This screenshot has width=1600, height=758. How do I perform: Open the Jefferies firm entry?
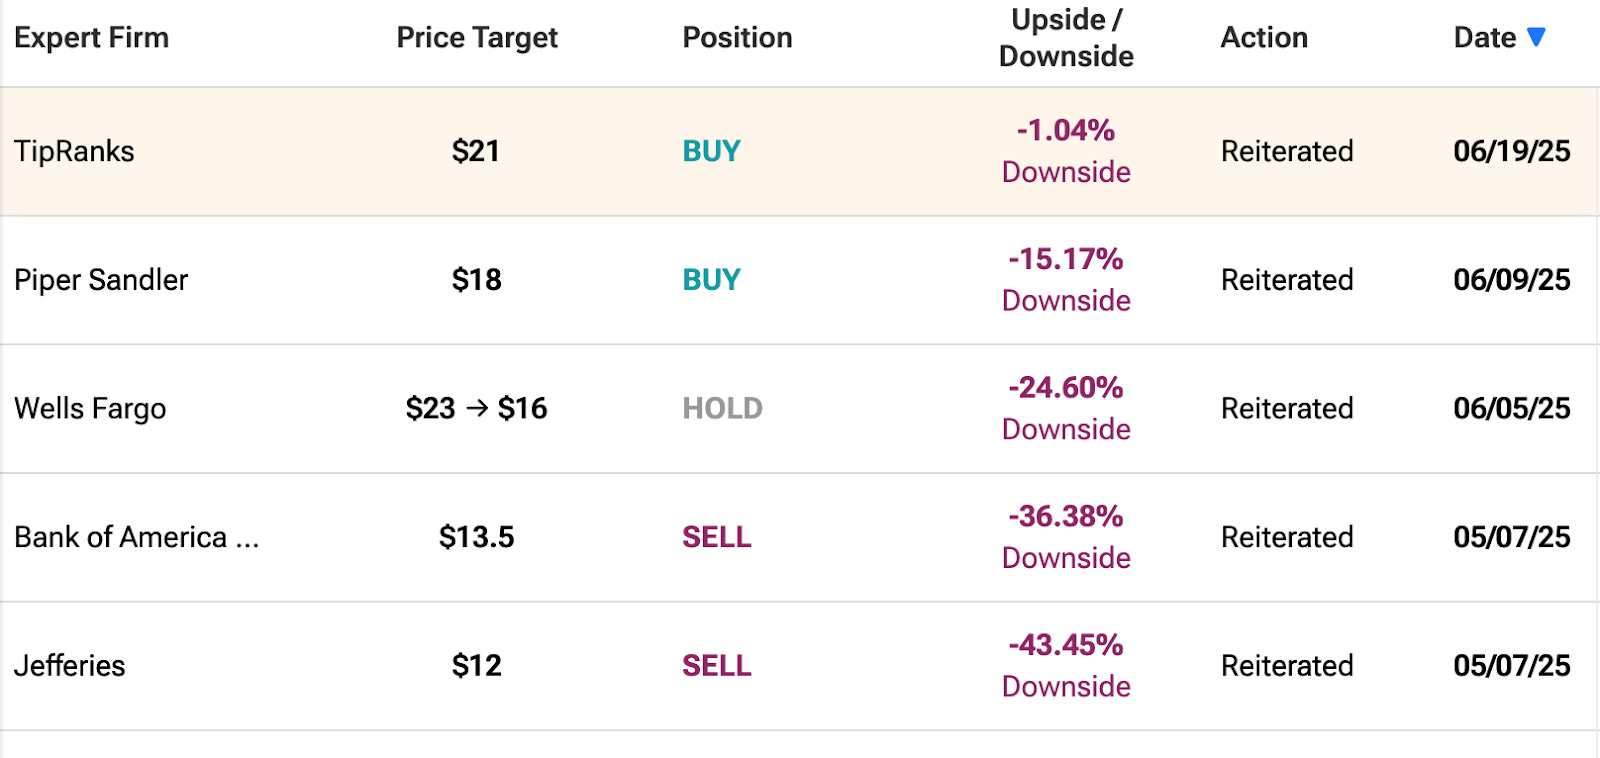click(70, 666)
